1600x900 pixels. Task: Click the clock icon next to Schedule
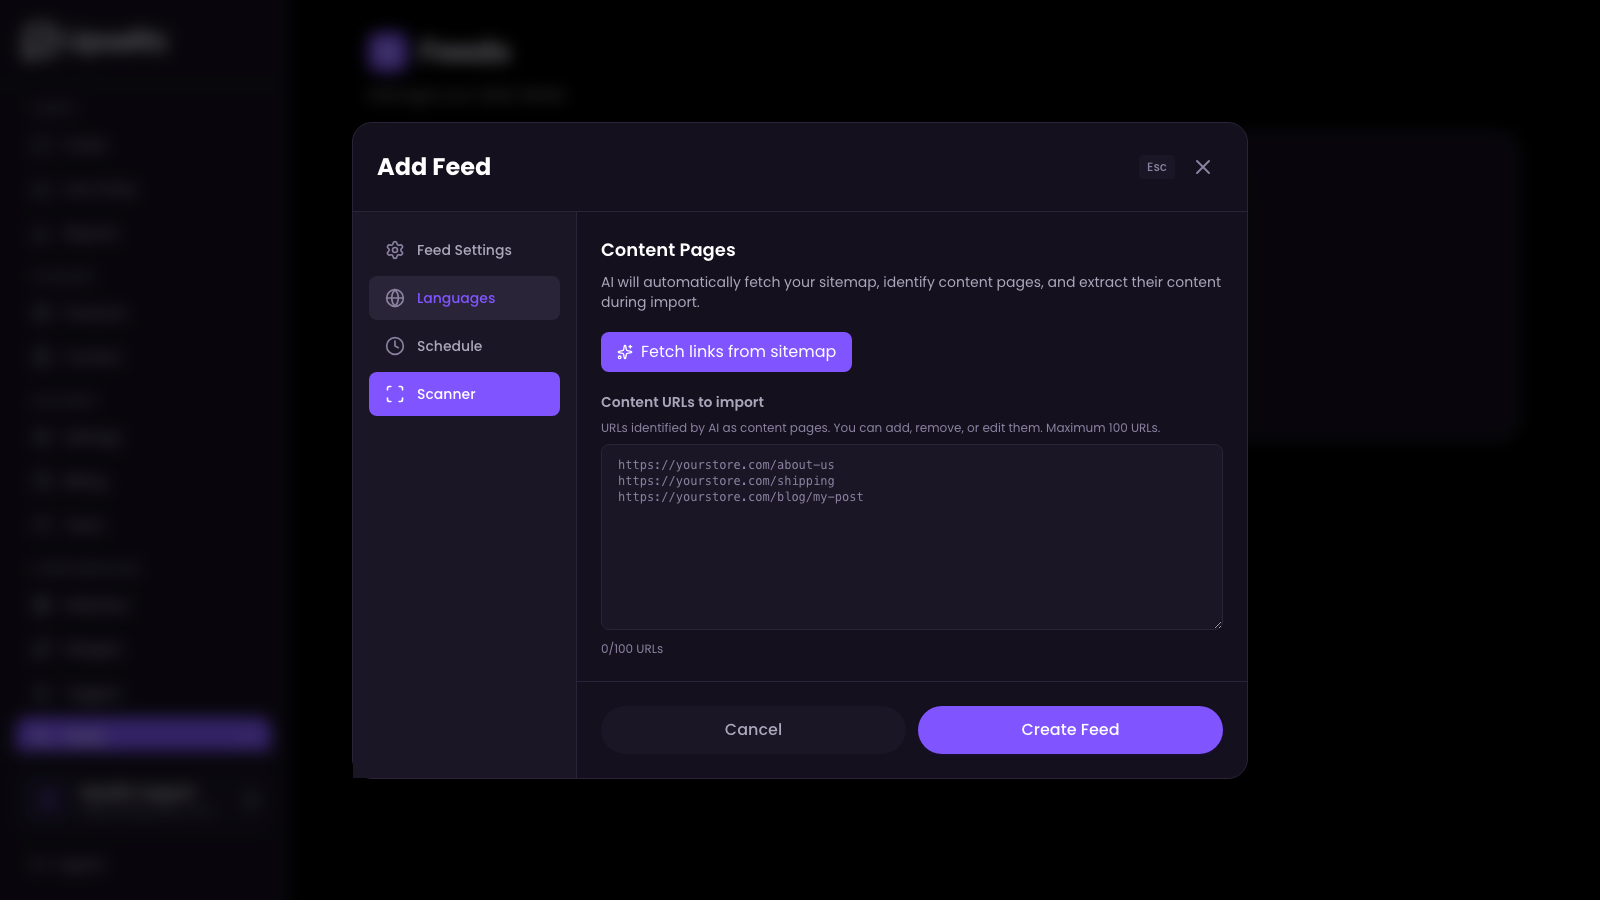(395, 346)
